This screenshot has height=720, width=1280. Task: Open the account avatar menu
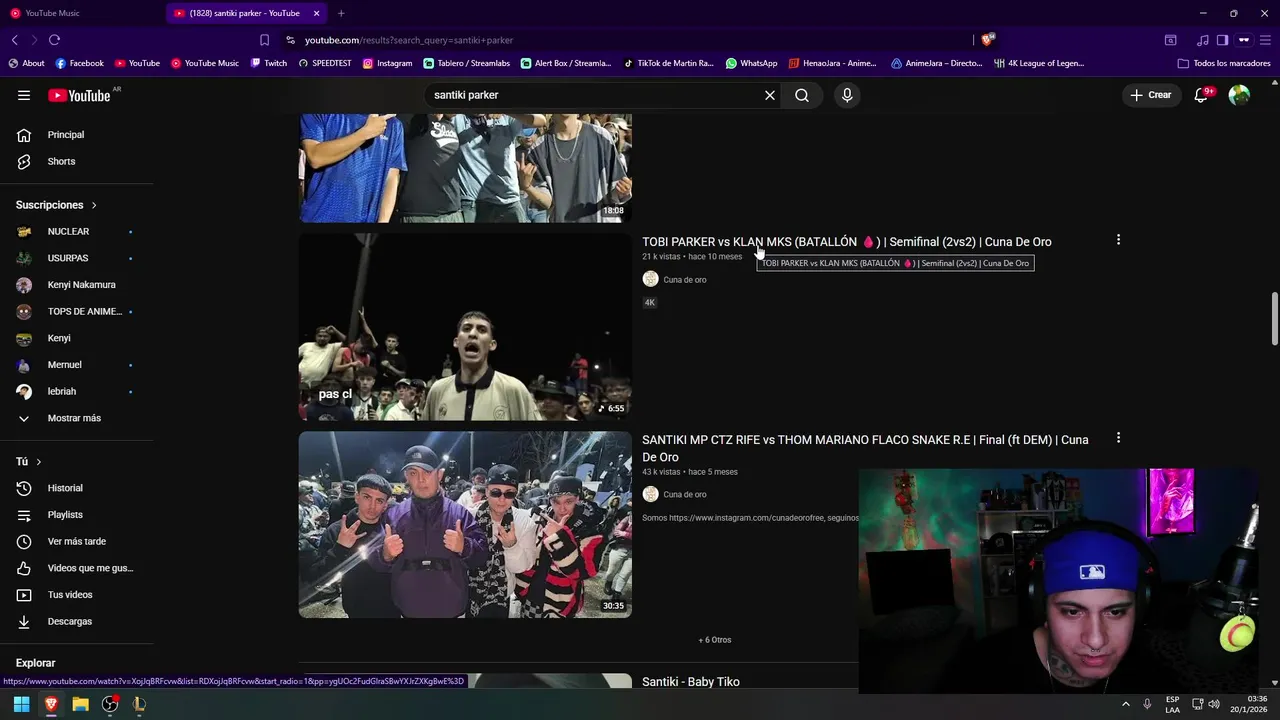point(1239,95)
